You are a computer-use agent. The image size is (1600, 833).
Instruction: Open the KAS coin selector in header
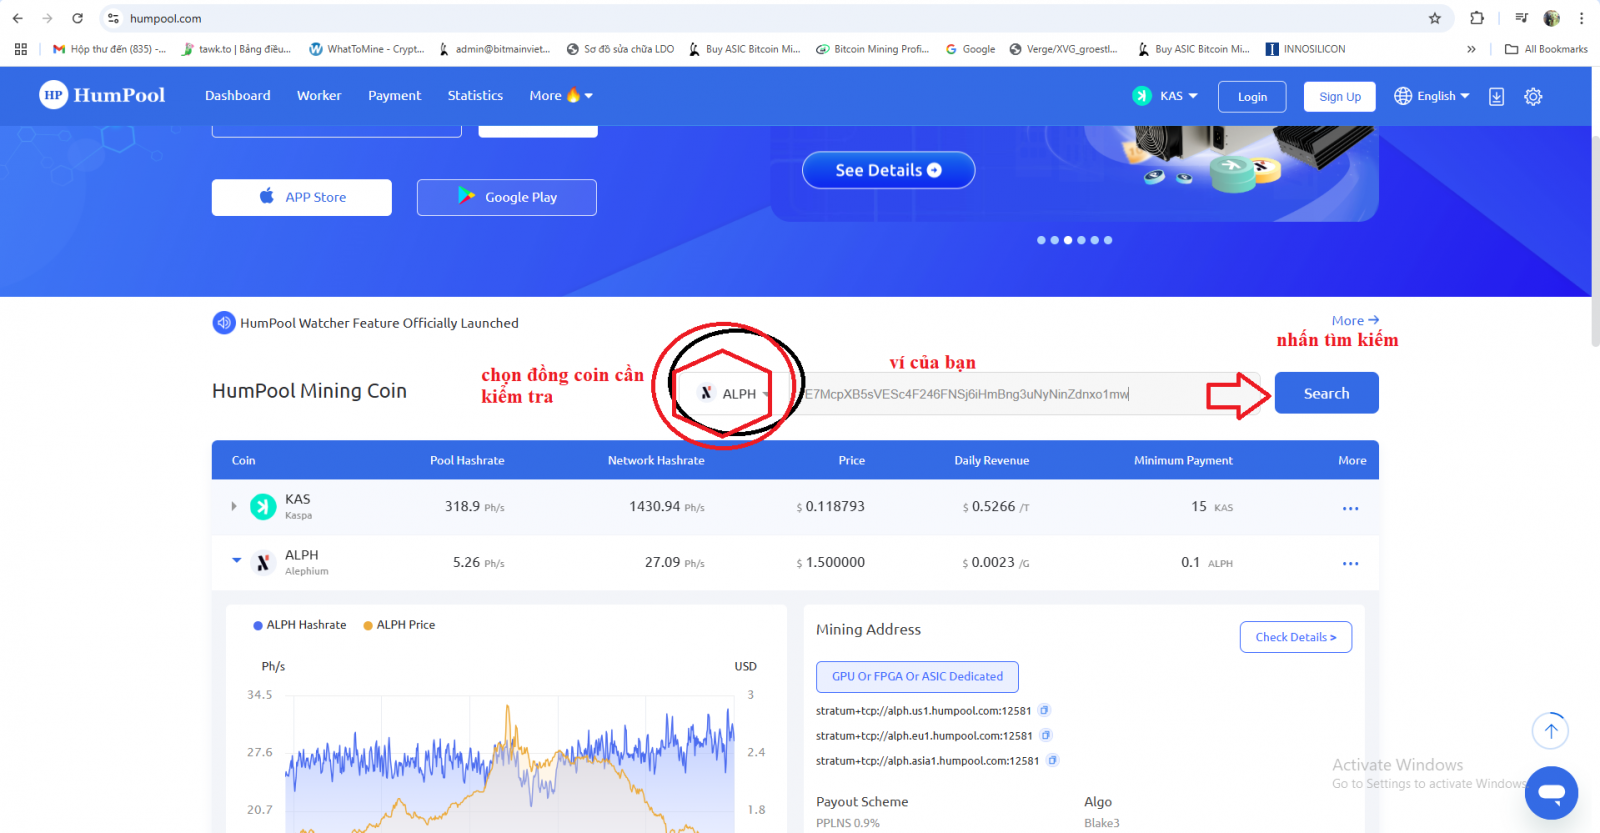coord(1165,96)
